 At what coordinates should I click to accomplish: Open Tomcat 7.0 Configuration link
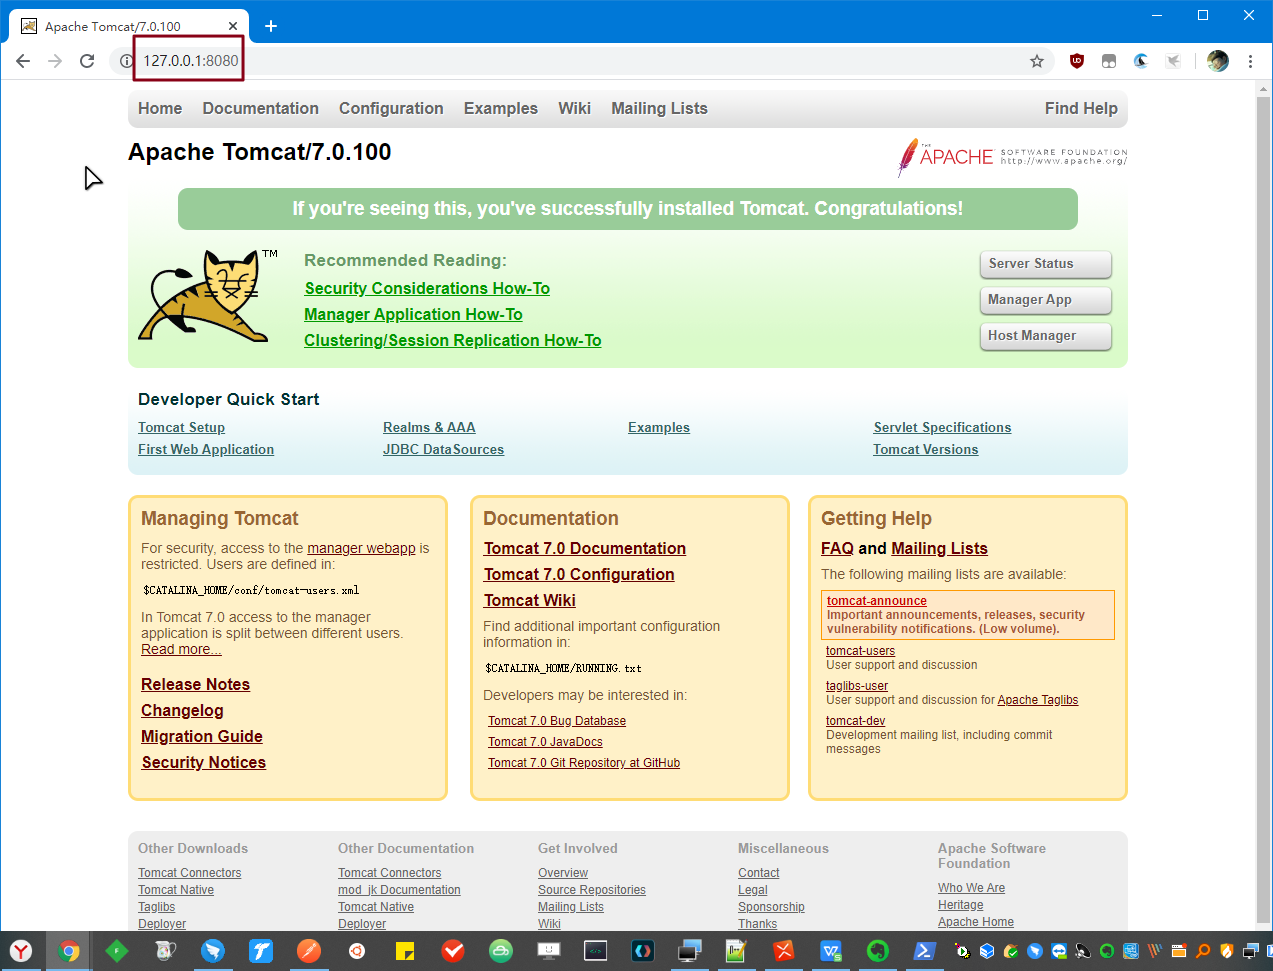pyautogui.click(x=579, y=575)
